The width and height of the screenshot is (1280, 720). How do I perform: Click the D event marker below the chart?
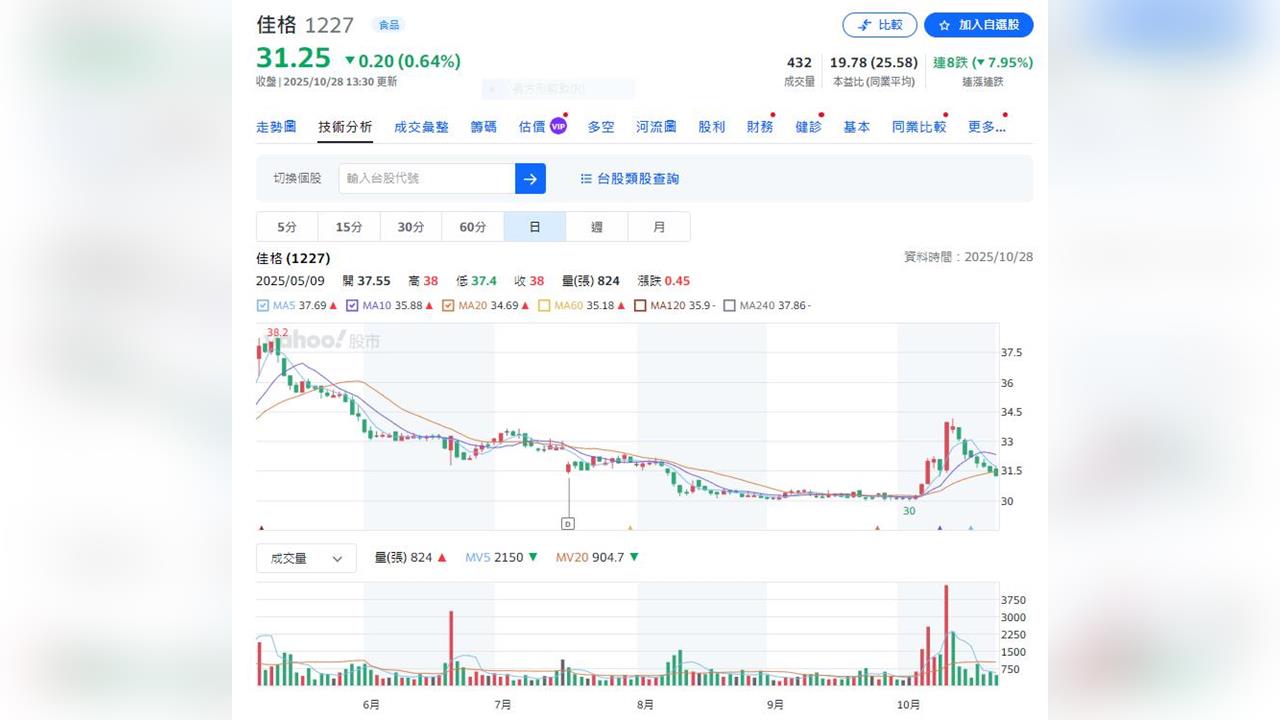[x=570, y=522]
